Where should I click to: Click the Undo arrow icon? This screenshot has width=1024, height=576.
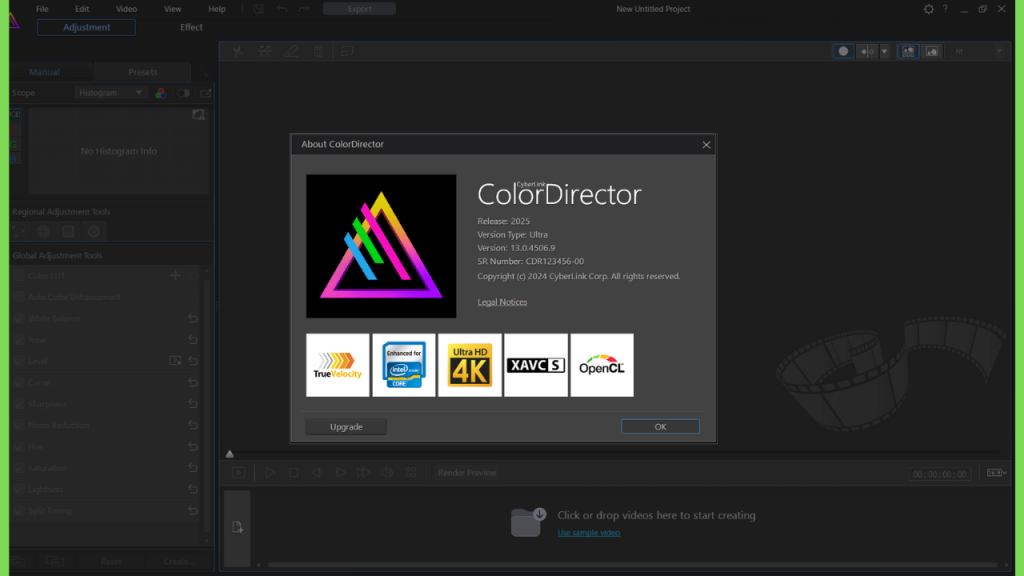(x=281, y=8)
